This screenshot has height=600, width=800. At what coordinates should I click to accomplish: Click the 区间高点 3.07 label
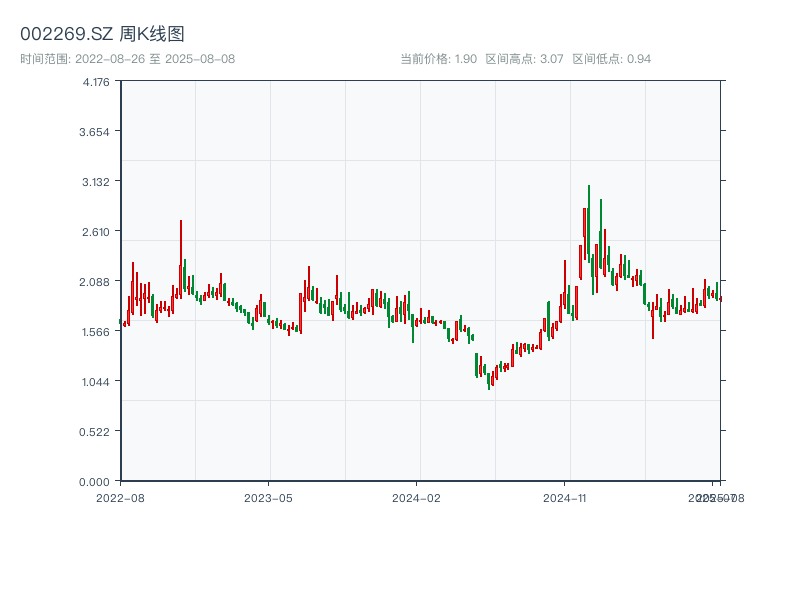(524, 59)
